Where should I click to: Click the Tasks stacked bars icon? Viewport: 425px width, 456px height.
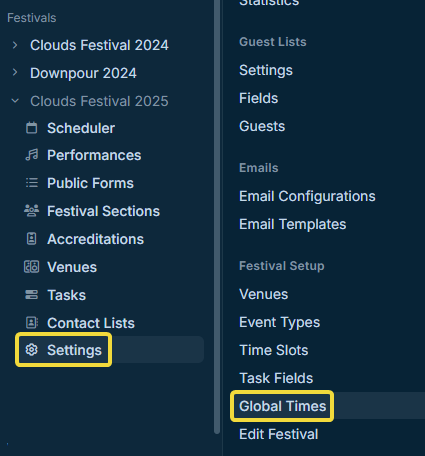[x=32, y=295]
